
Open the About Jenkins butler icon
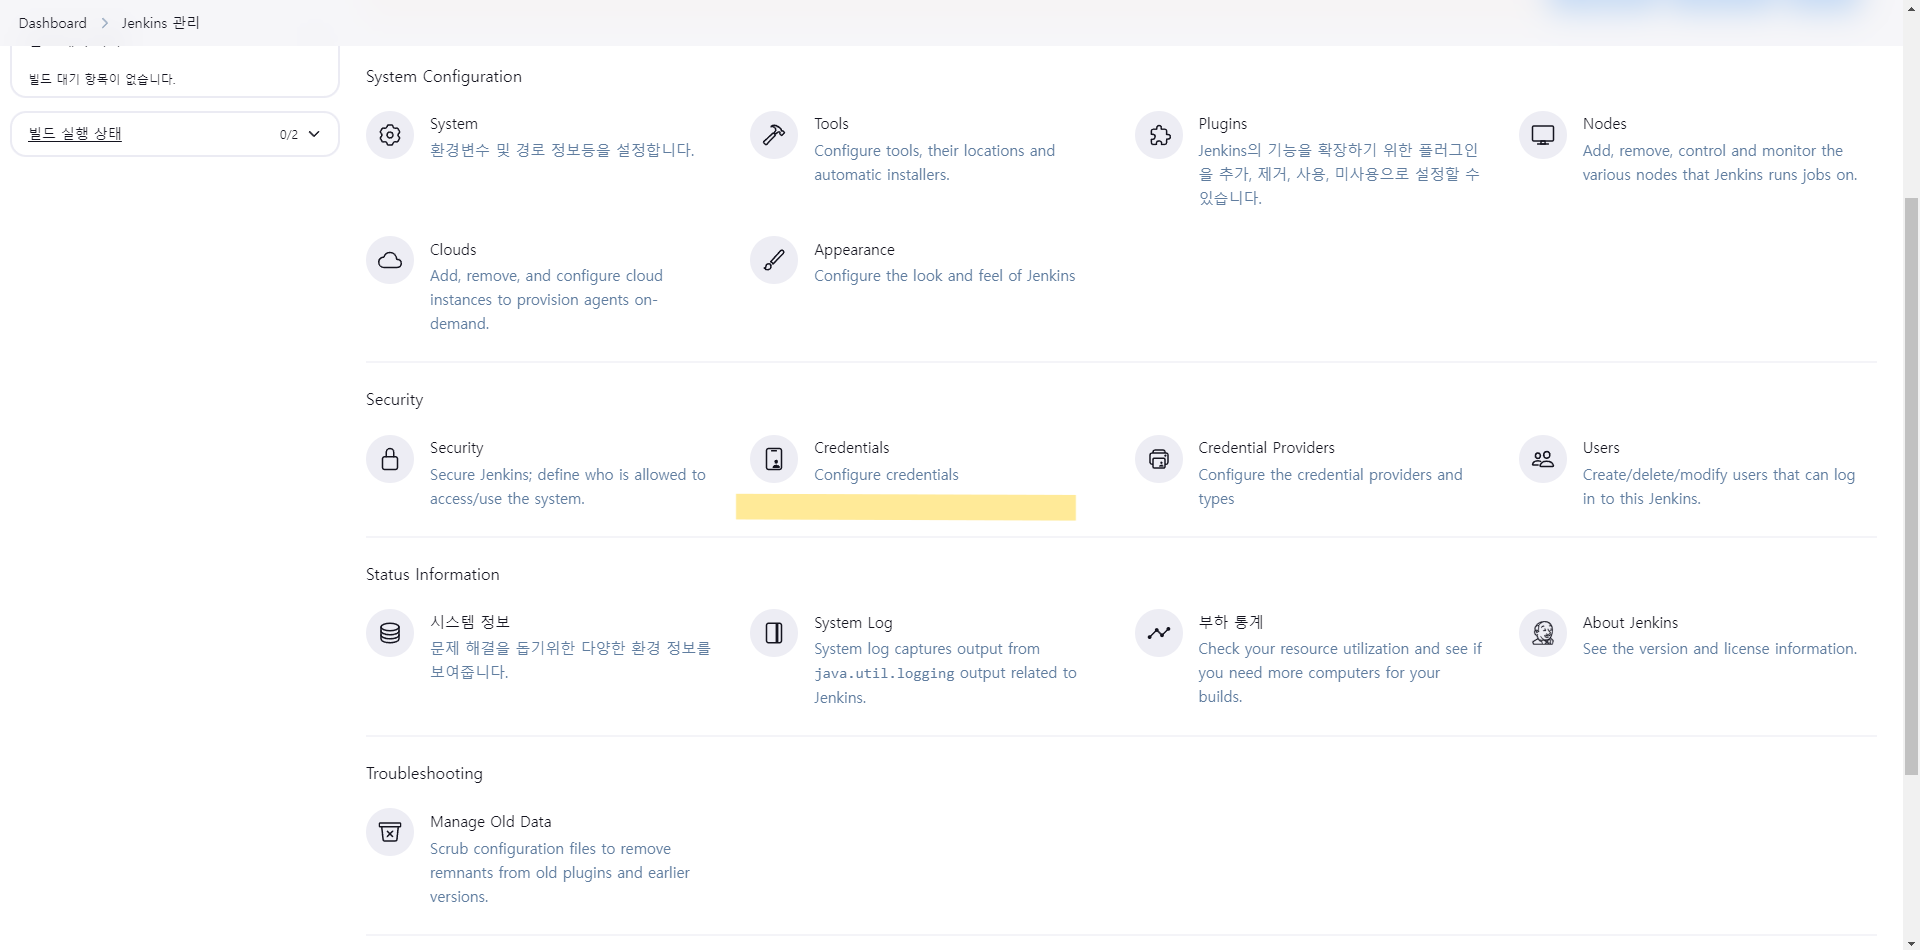point(1543,633)
